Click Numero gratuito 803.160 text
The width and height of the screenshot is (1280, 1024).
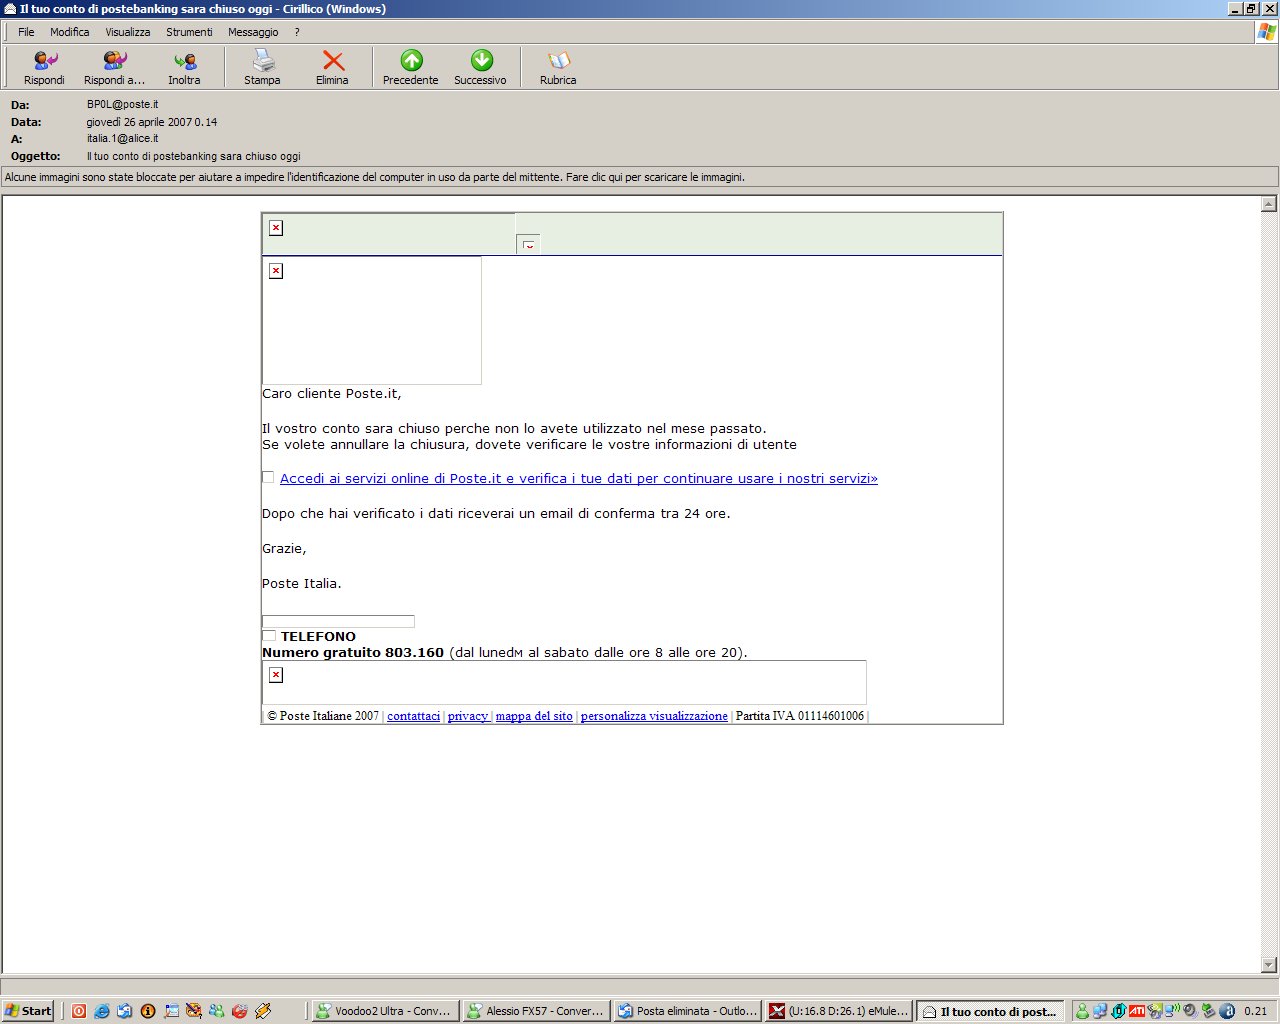coord(353,653)
